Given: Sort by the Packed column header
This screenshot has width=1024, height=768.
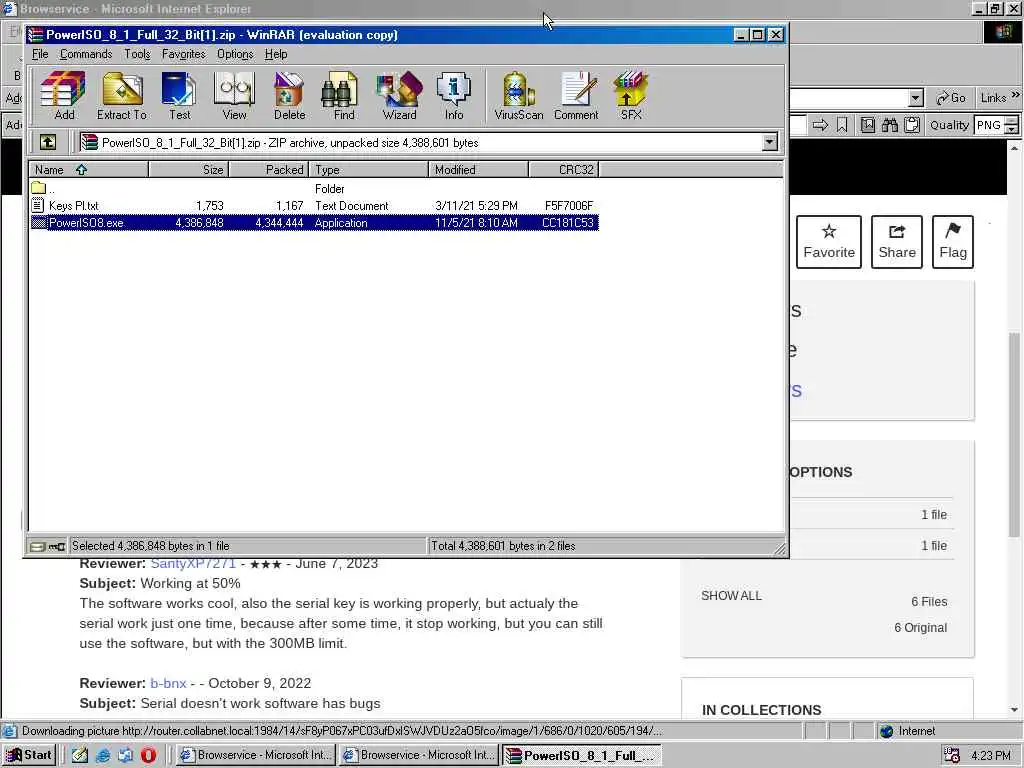Looking at the screenshot, I should pyautogui.click(x=268, y=170).
